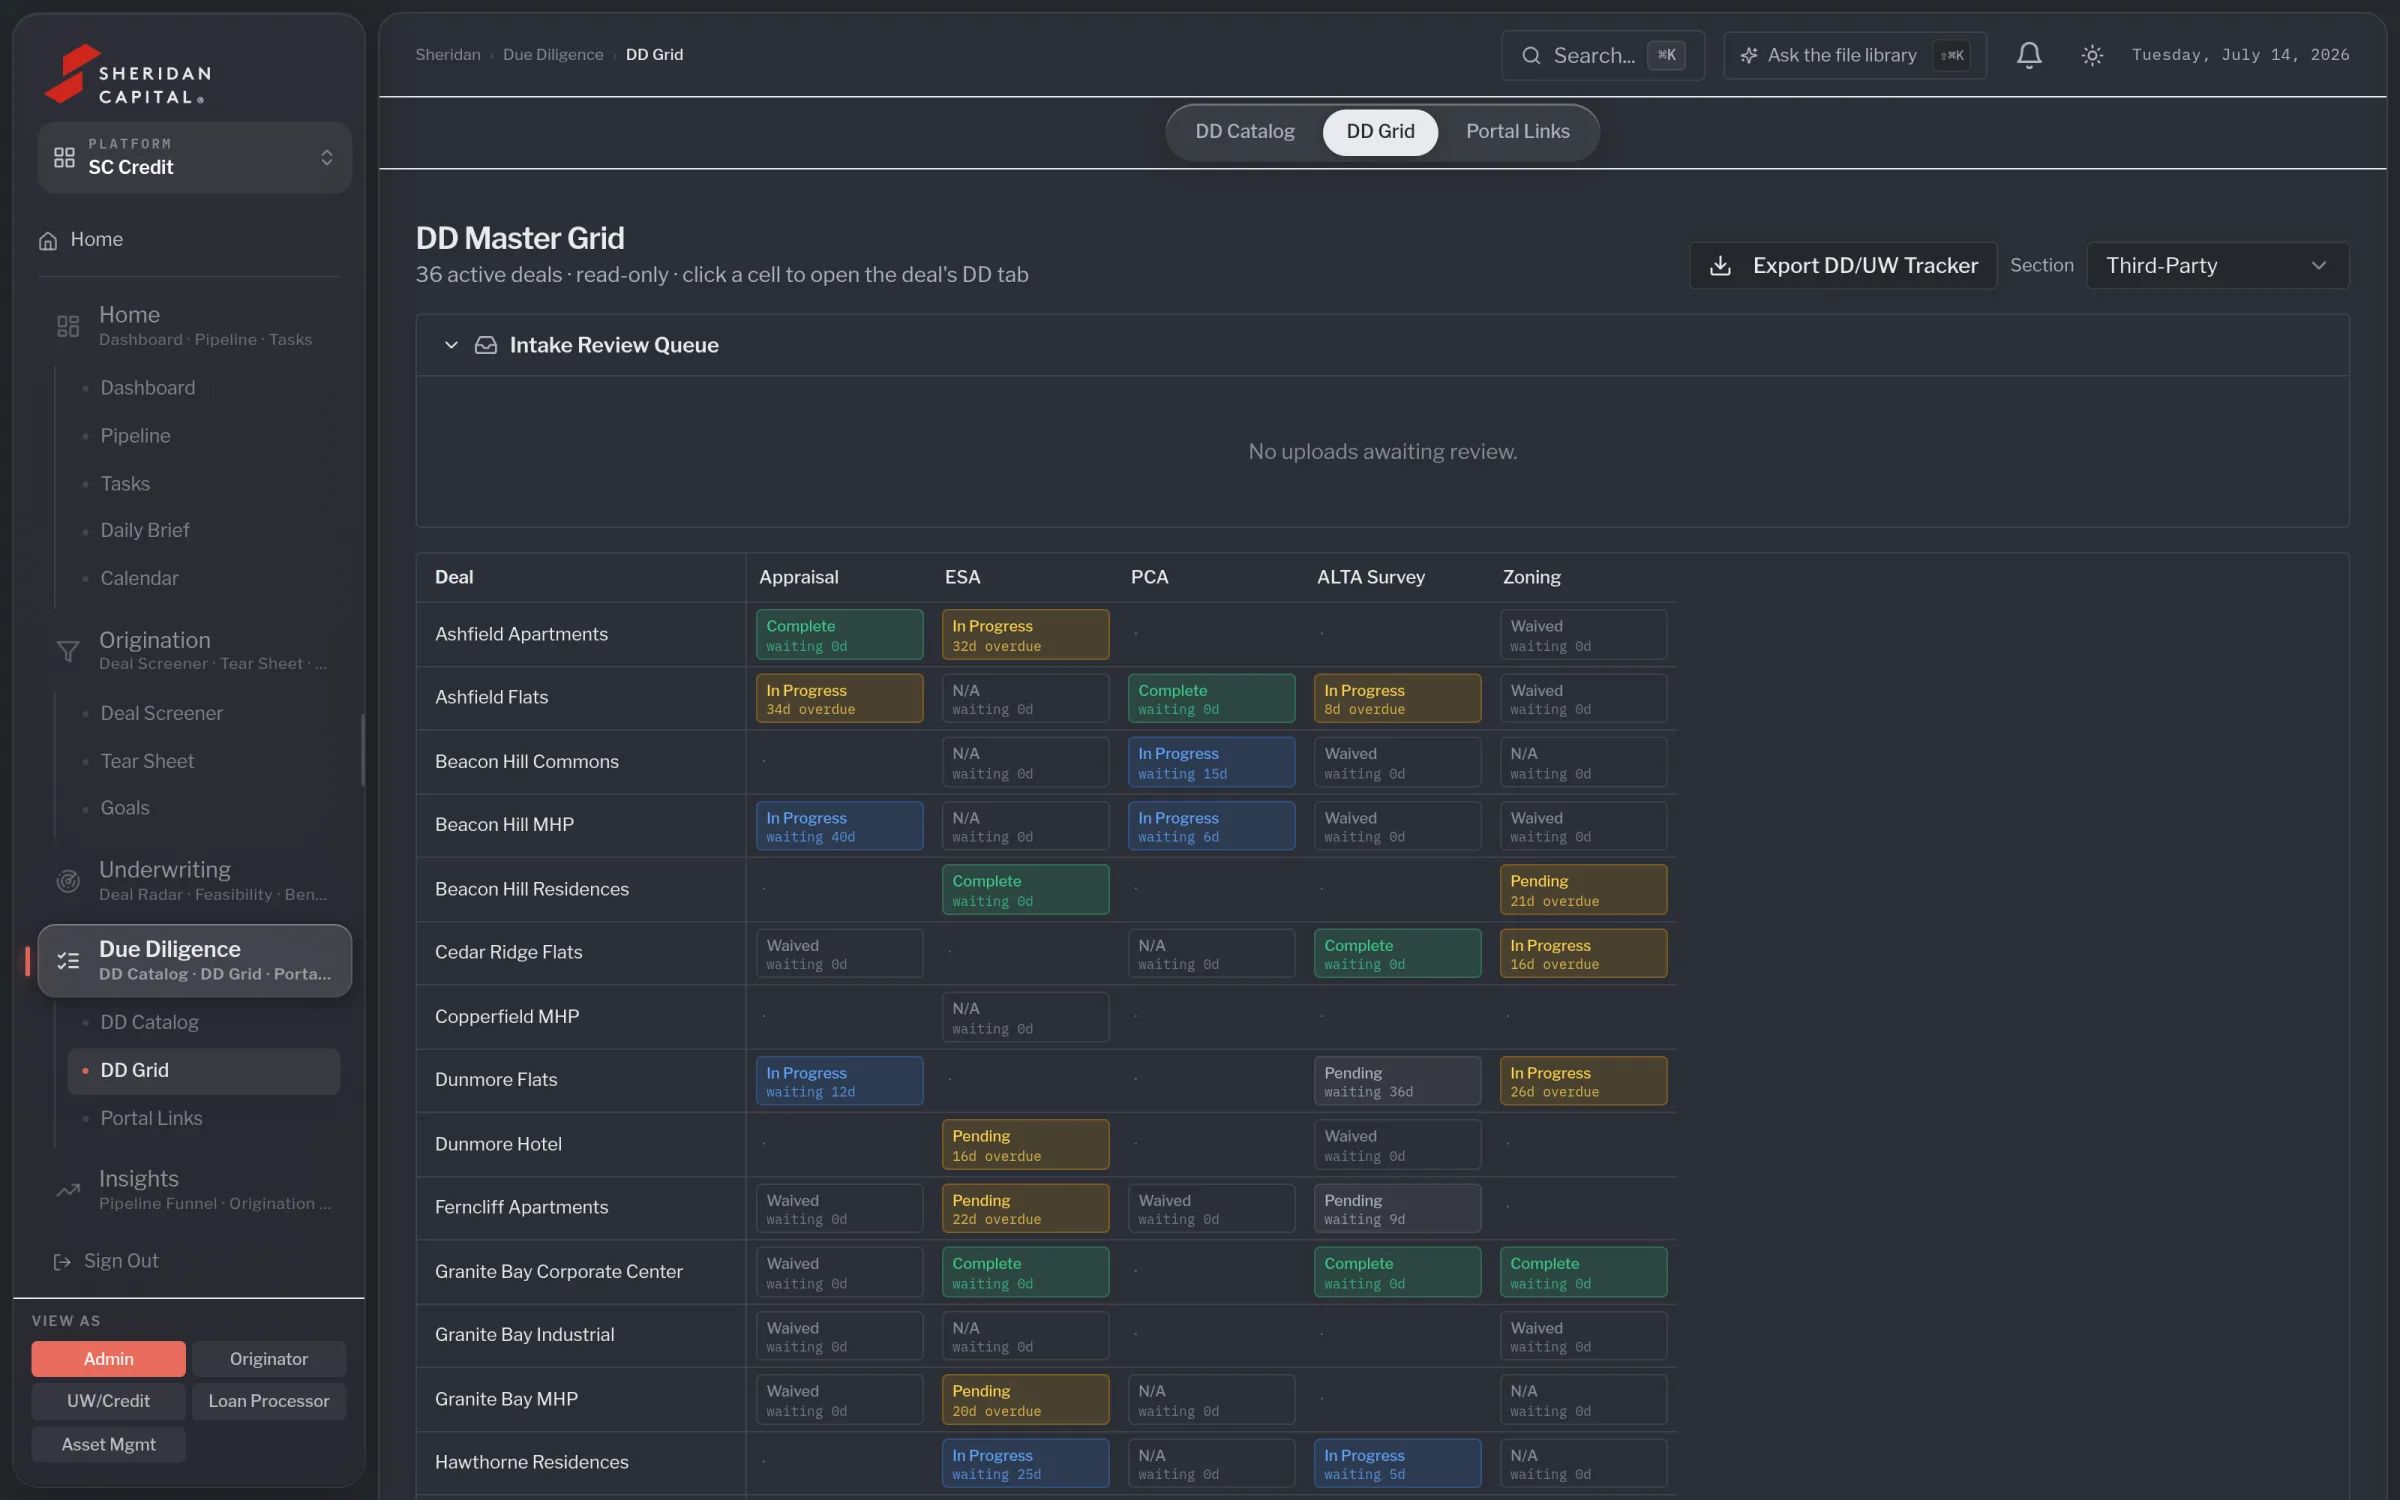Click the platform grid icon beside SC Credit
Screen dimensions: 2400x1500
(x=64, y=157)
